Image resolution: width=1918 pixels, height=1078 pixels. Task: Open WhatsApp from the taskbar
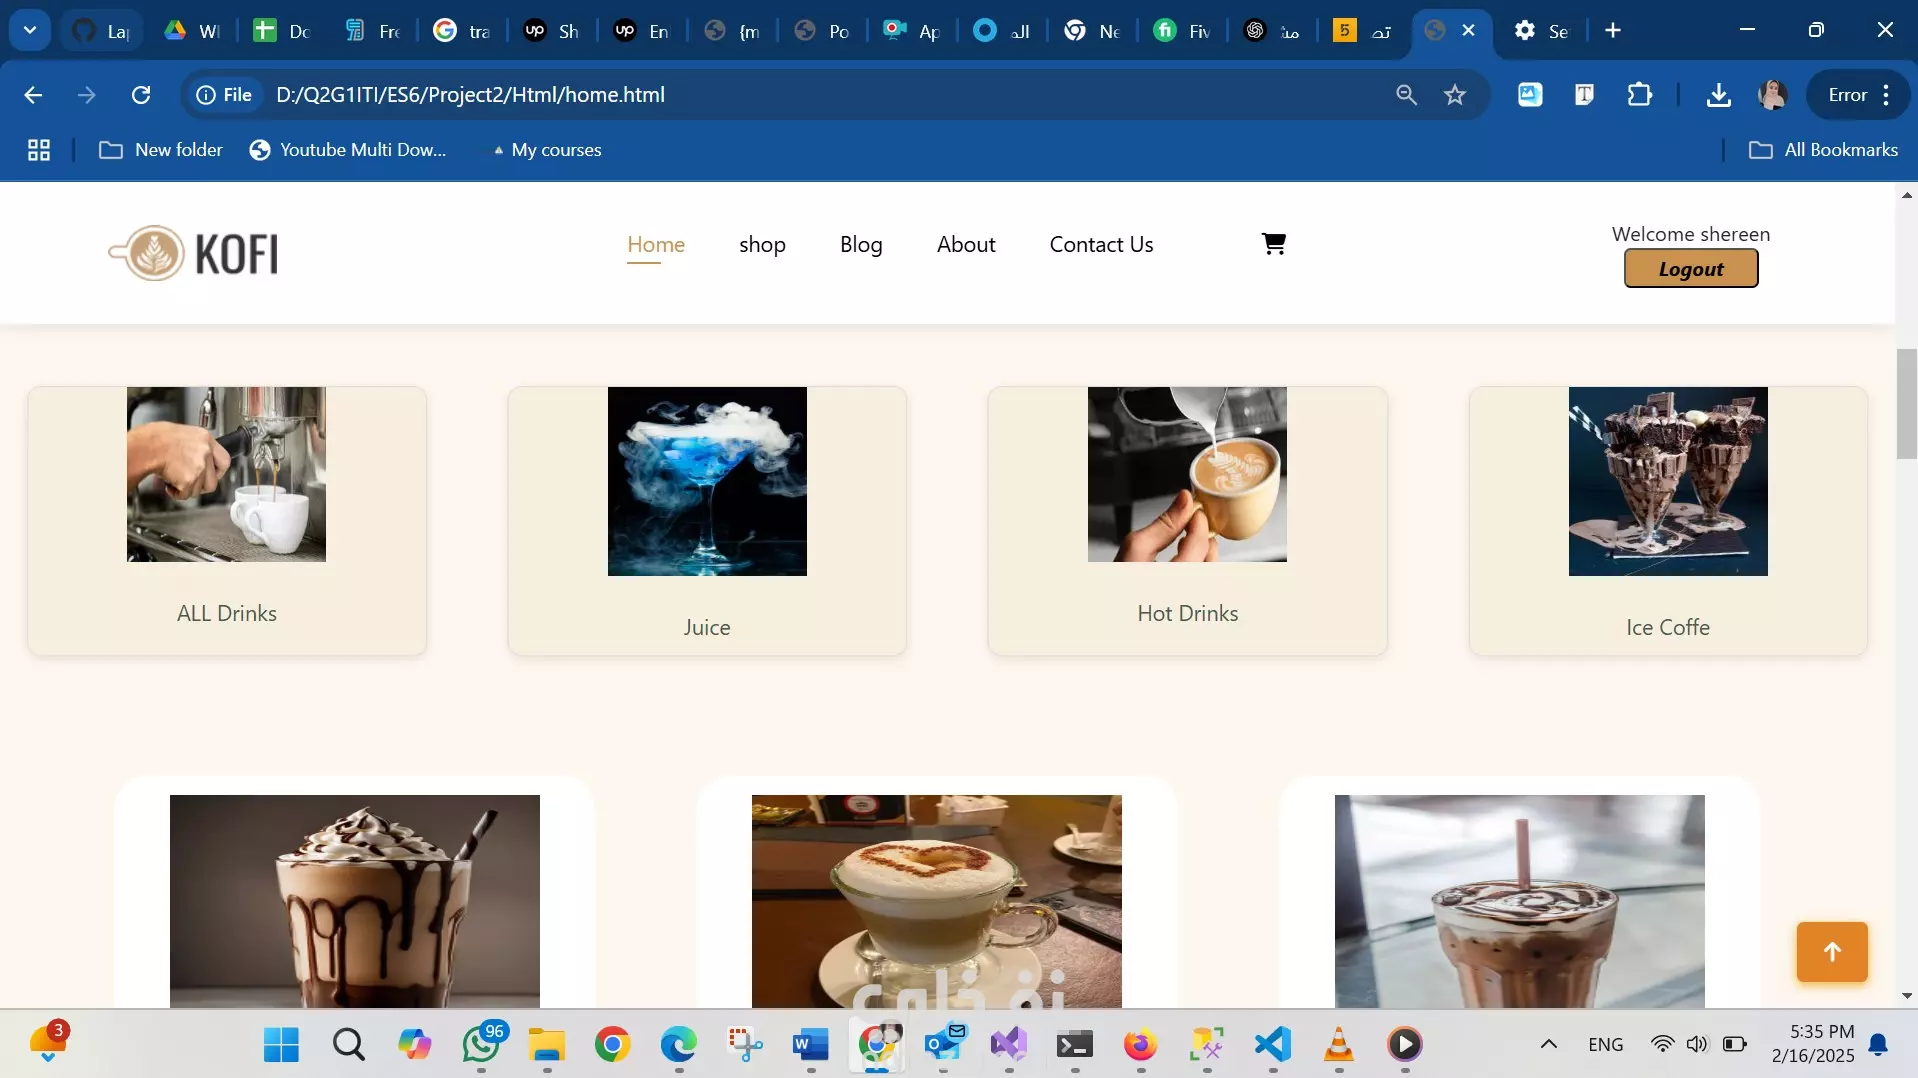482,1045
